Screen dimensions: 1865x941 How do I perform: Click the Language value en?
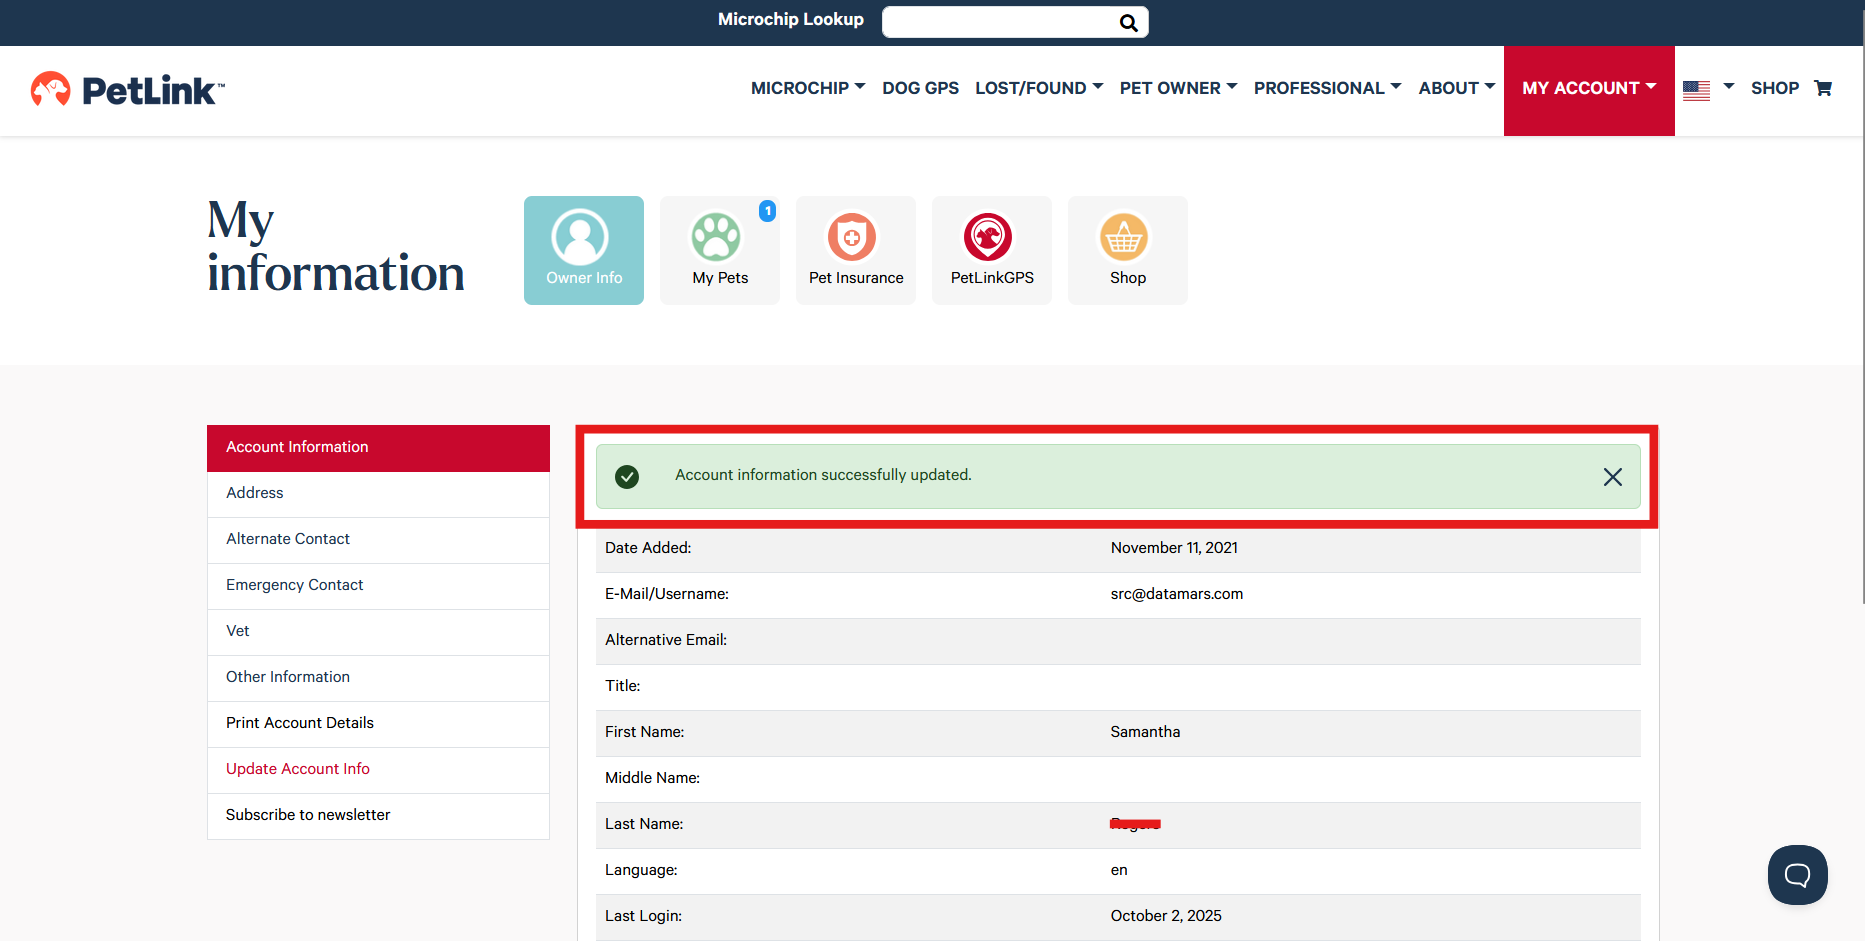click(x=1119, y=870)
